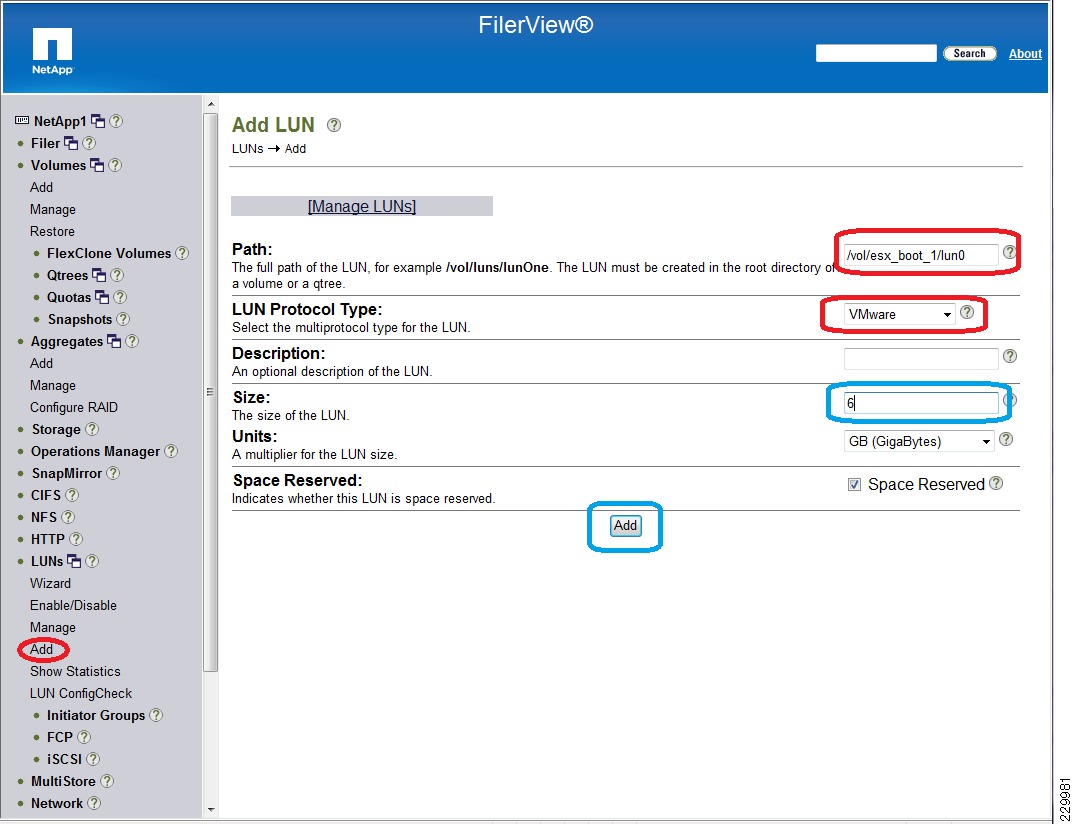Show help for NetApp1 in sidebar
The width and height of the screenshot is (1072, 824).
116,121
